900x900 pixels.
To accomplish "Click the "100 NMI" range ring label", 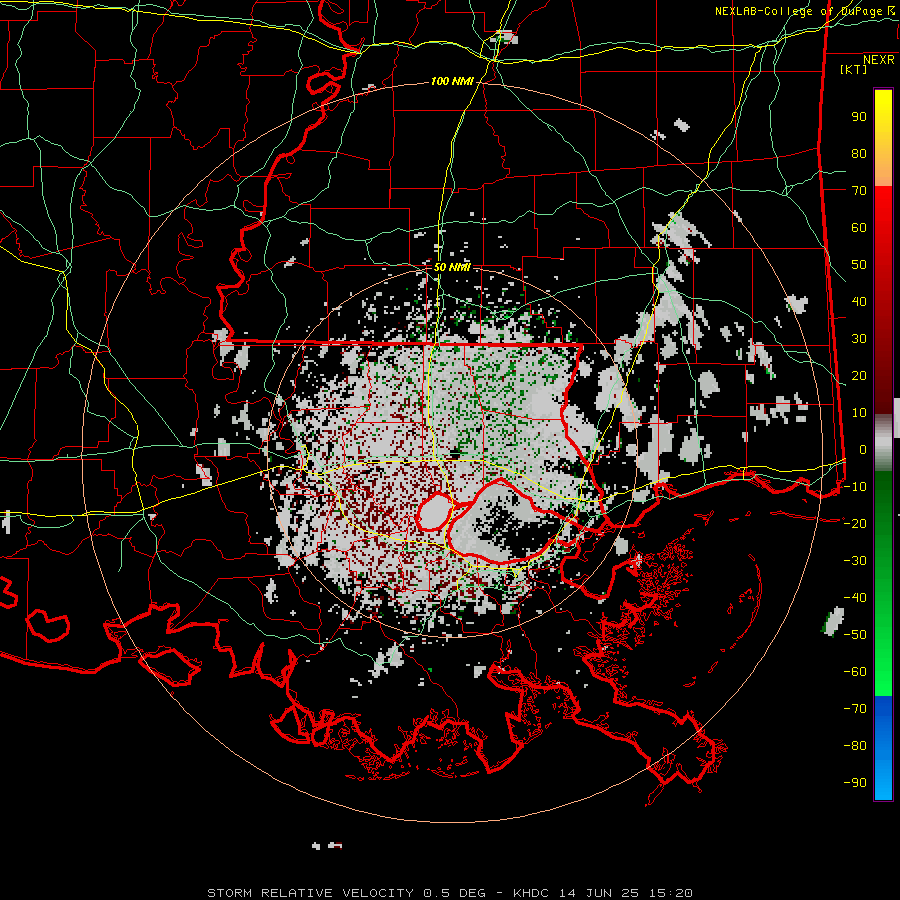I will tap(452, 82).
